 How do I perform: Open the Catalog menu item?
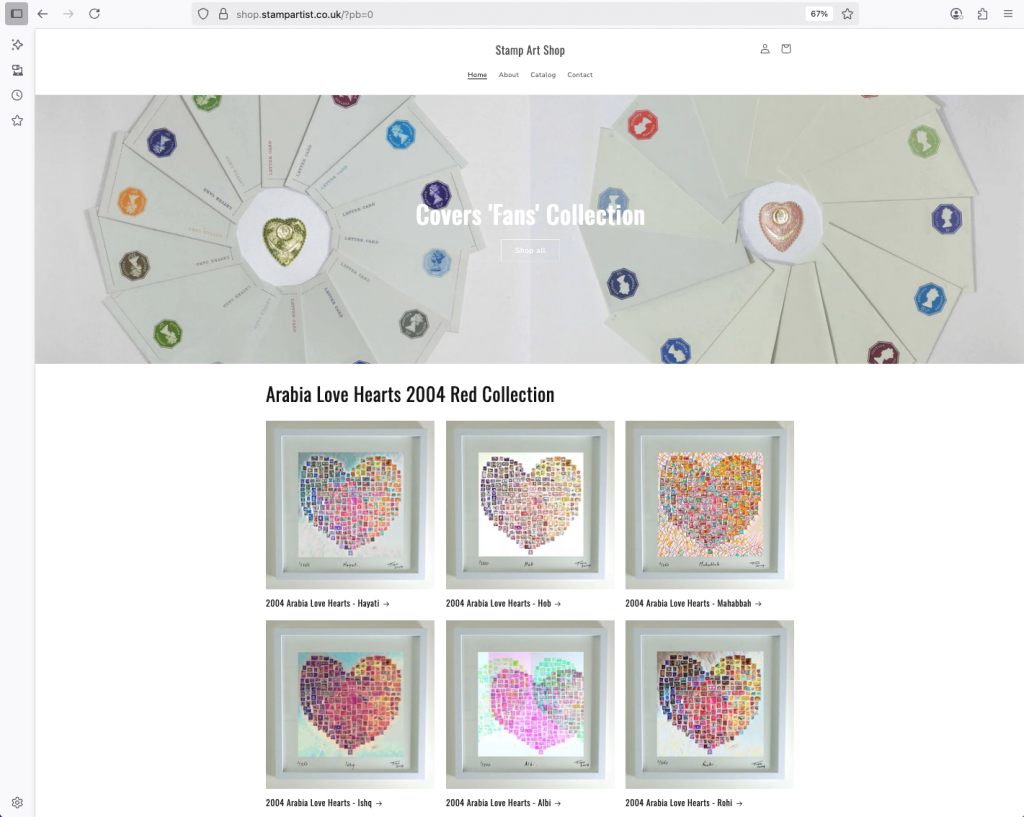pos(543,75)
